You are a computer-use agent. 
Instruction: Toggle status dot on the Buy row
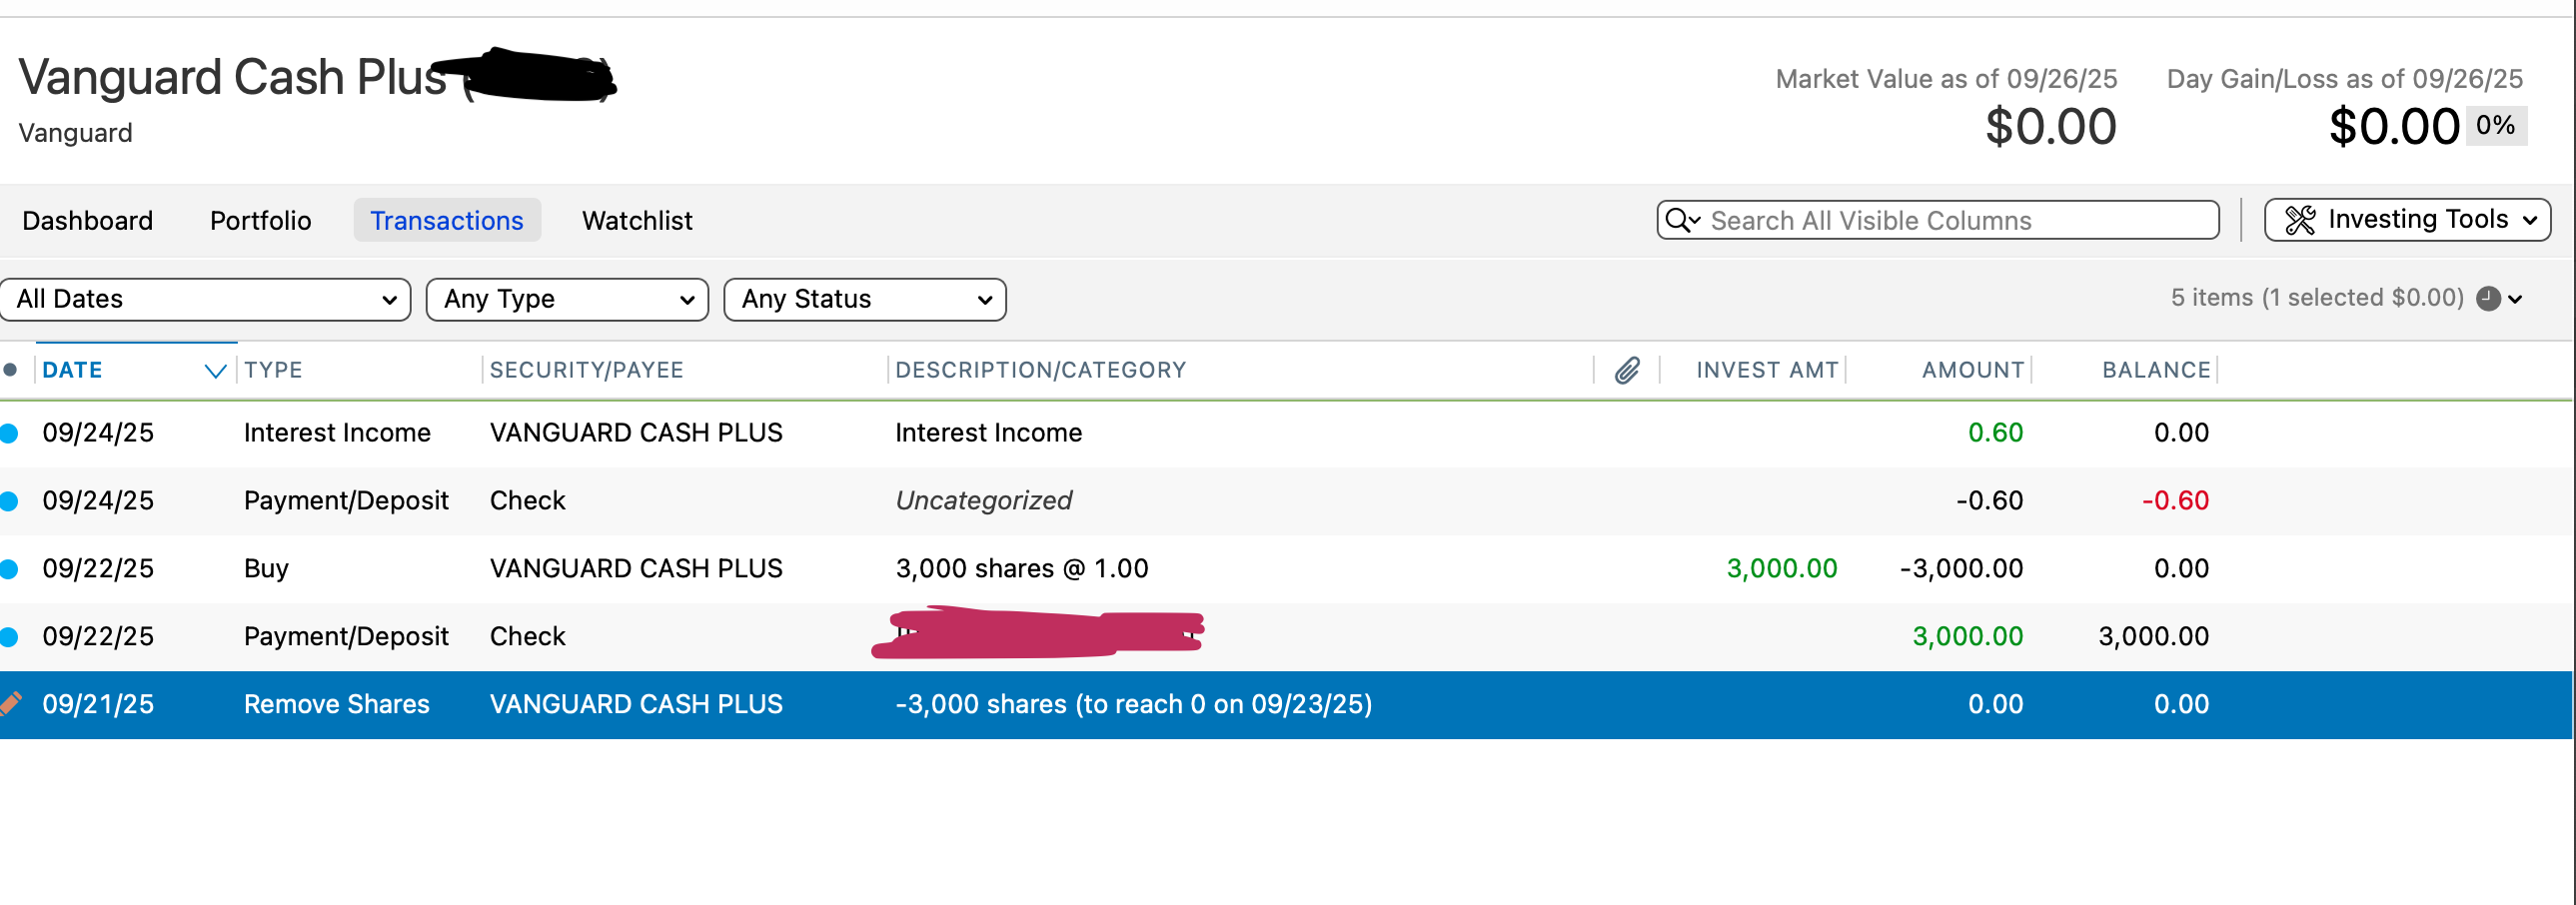point(9,569)
